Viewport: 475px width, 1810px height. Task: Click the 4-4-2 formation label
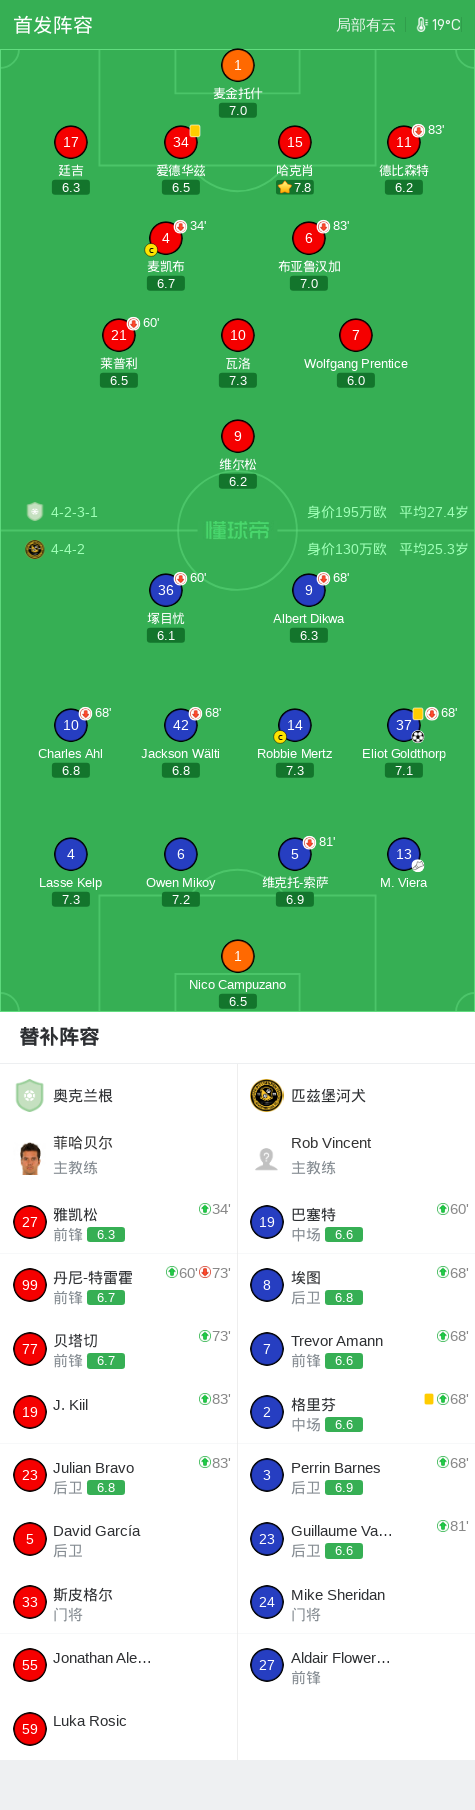[68, 549]
